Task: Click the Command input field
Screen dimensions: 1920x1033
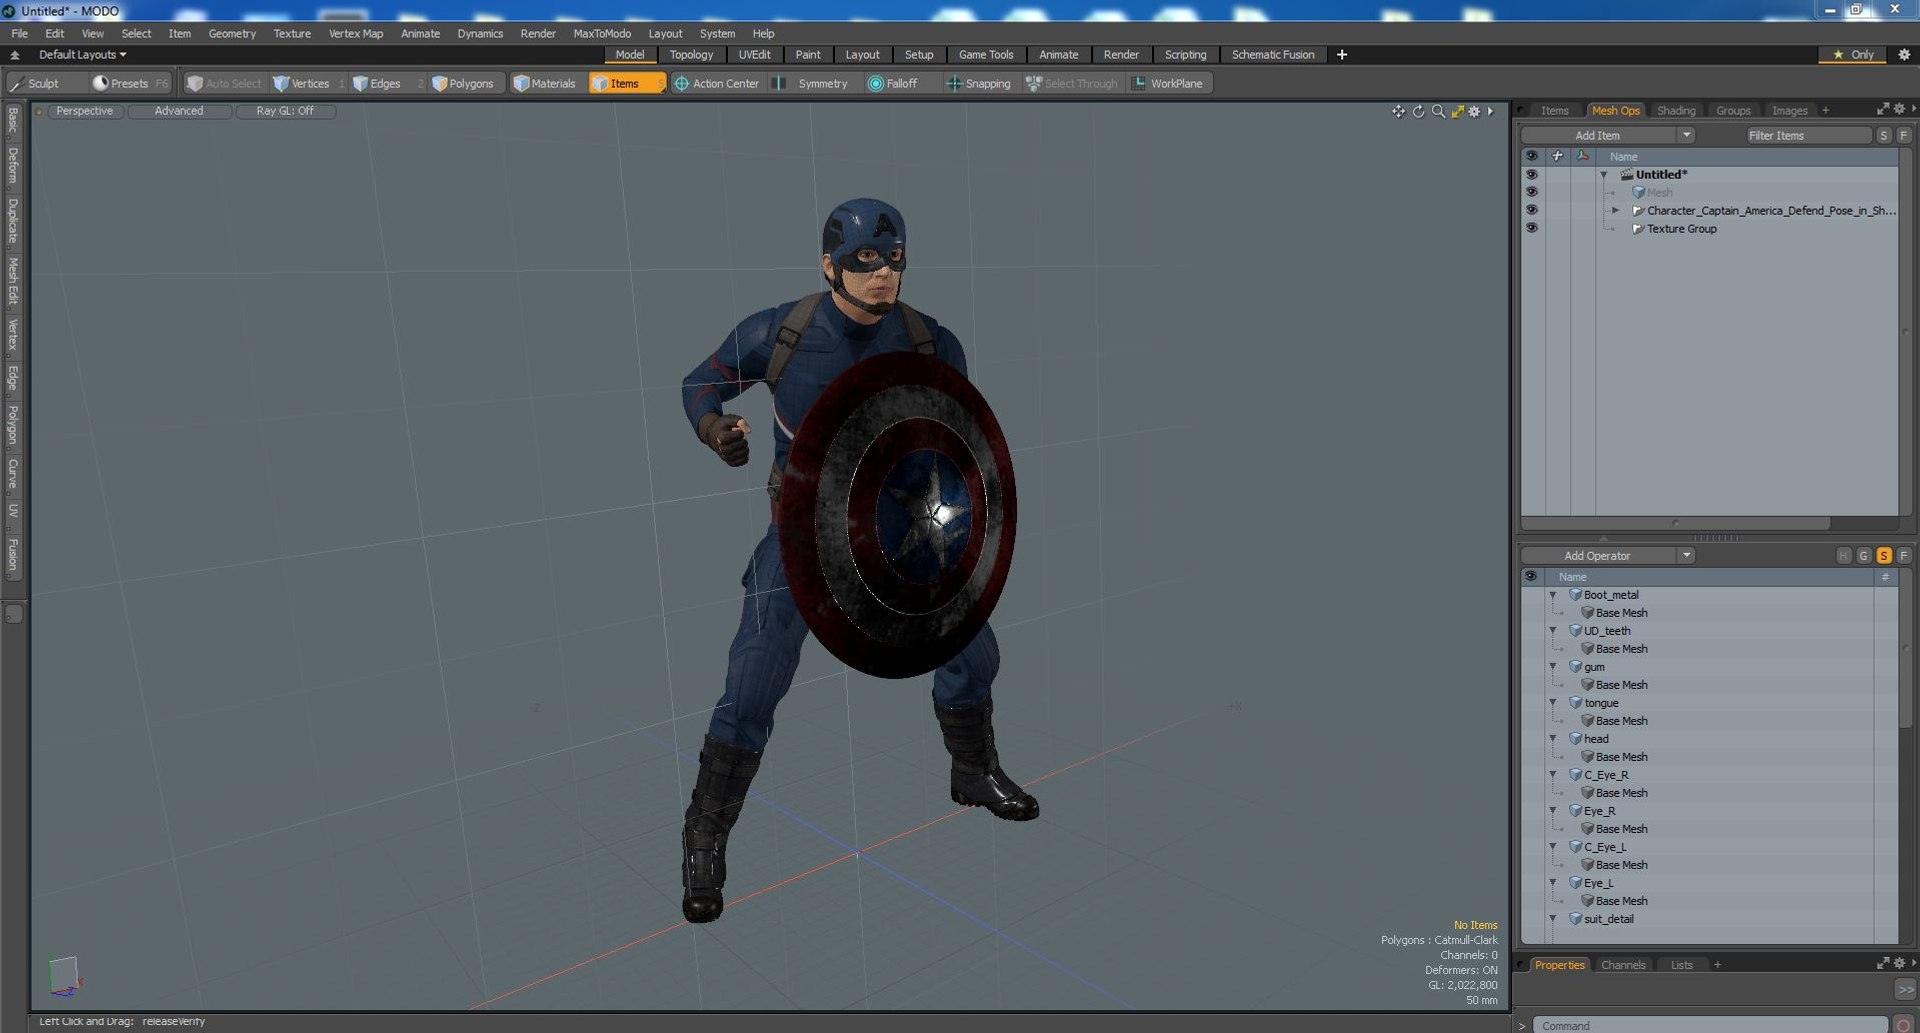Action: [x=1709, y=1025]
